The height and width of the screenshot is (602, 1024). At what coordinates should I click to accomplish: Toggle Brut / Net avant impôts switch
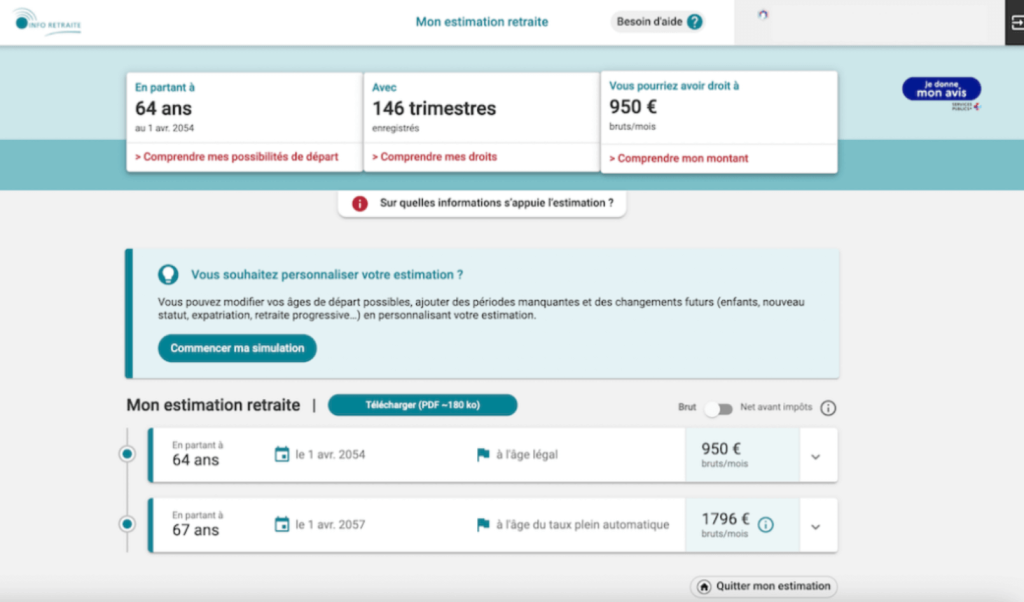(x=718, y=409)
